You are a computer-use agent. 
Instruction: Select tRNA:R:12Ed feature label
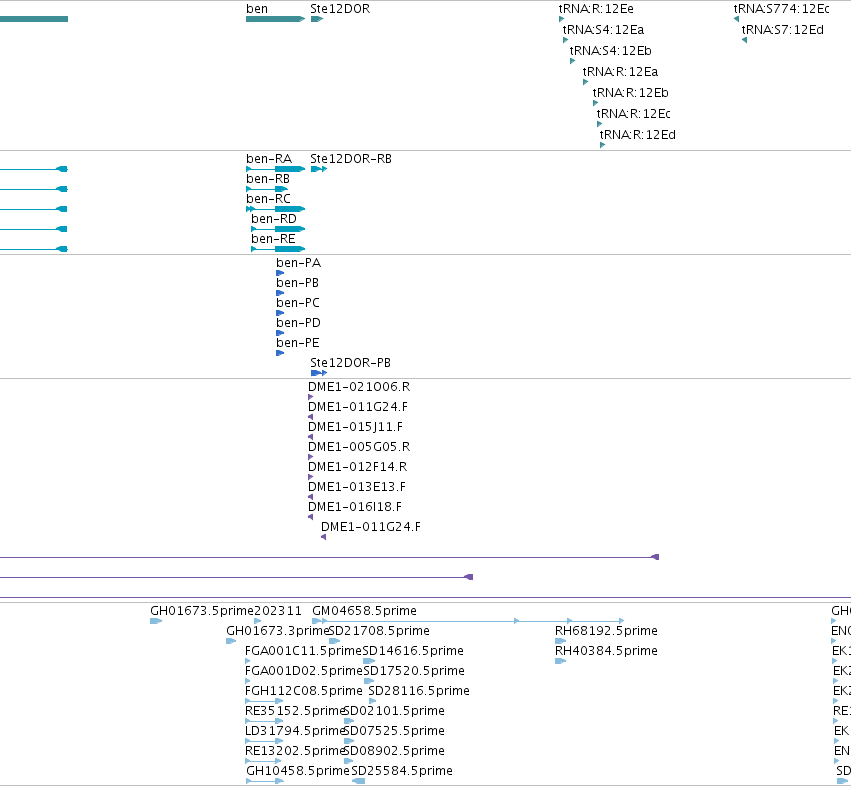pos(637,135)
